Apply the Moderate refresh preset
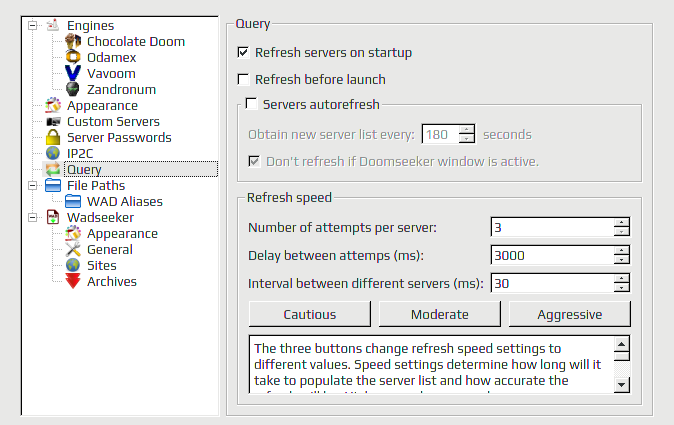 [x=440, y=314]
